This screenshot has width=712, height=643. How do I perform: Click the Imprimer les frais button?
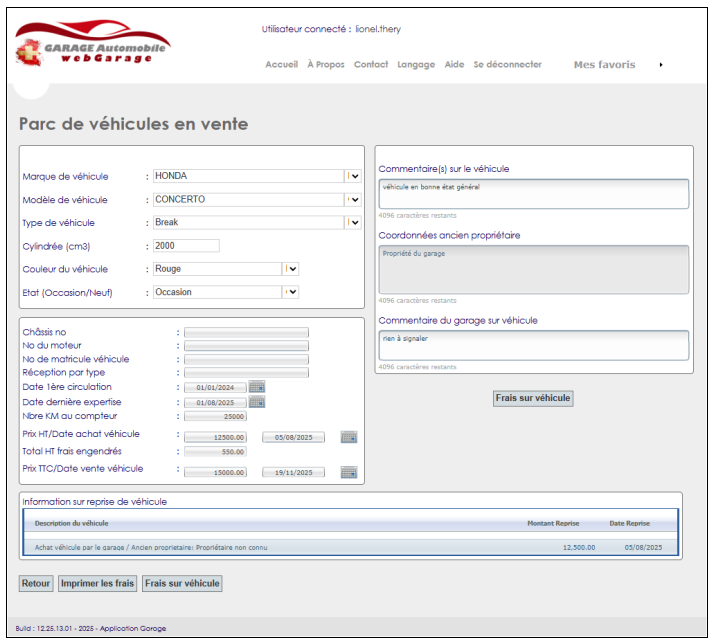coord(97,583)
